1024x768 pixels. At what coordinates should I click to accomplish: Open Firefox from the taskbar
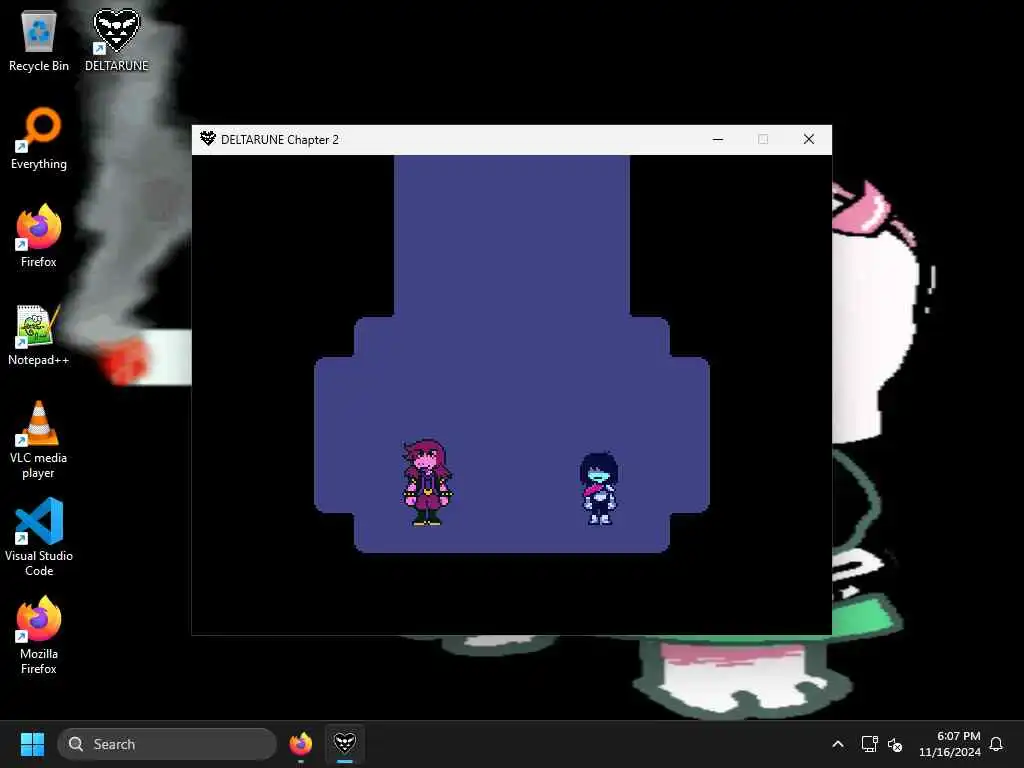(300, 744)
